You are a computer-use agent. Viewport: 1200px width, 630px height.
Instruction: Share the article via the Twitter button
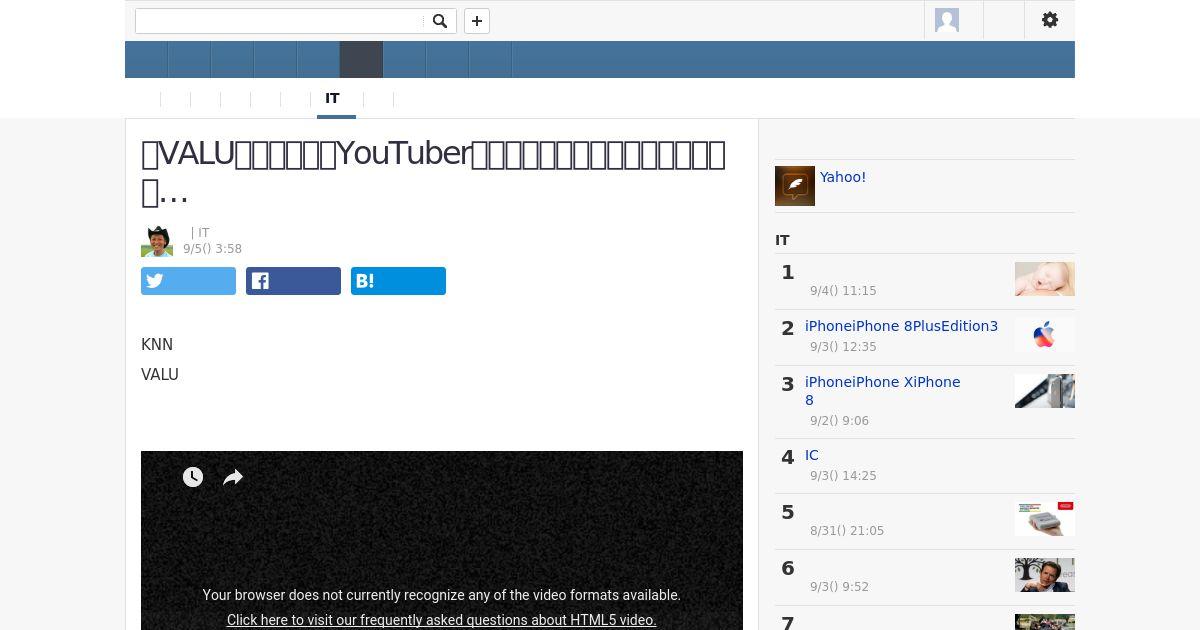pyautogui.click(x=188, y=281)
